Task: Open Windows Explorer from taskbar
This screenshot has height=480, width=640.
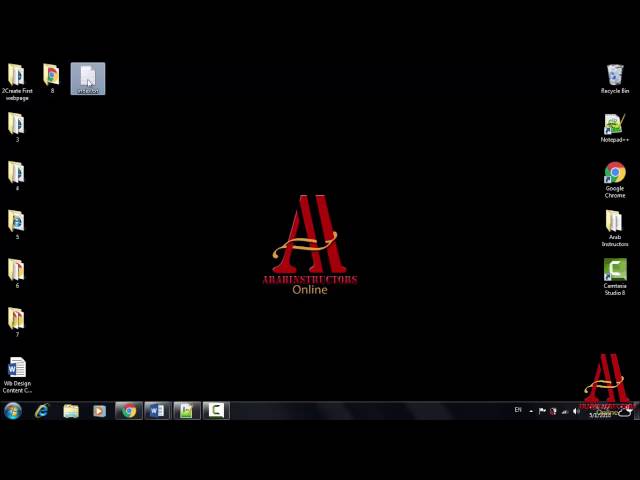Action: coord(71,411)
